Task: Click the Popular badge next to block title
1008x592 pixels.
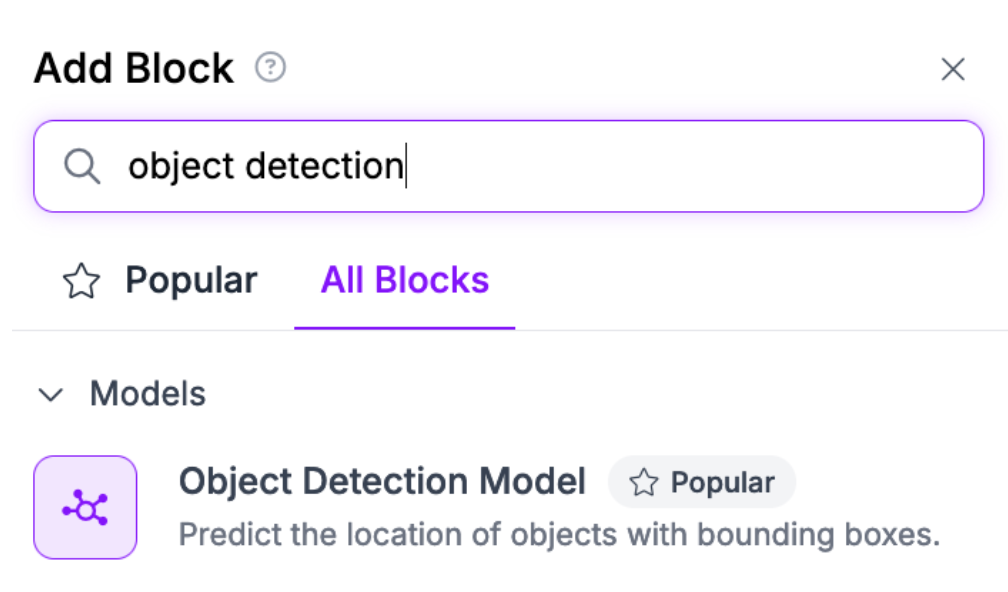Action: coord(702,483)
